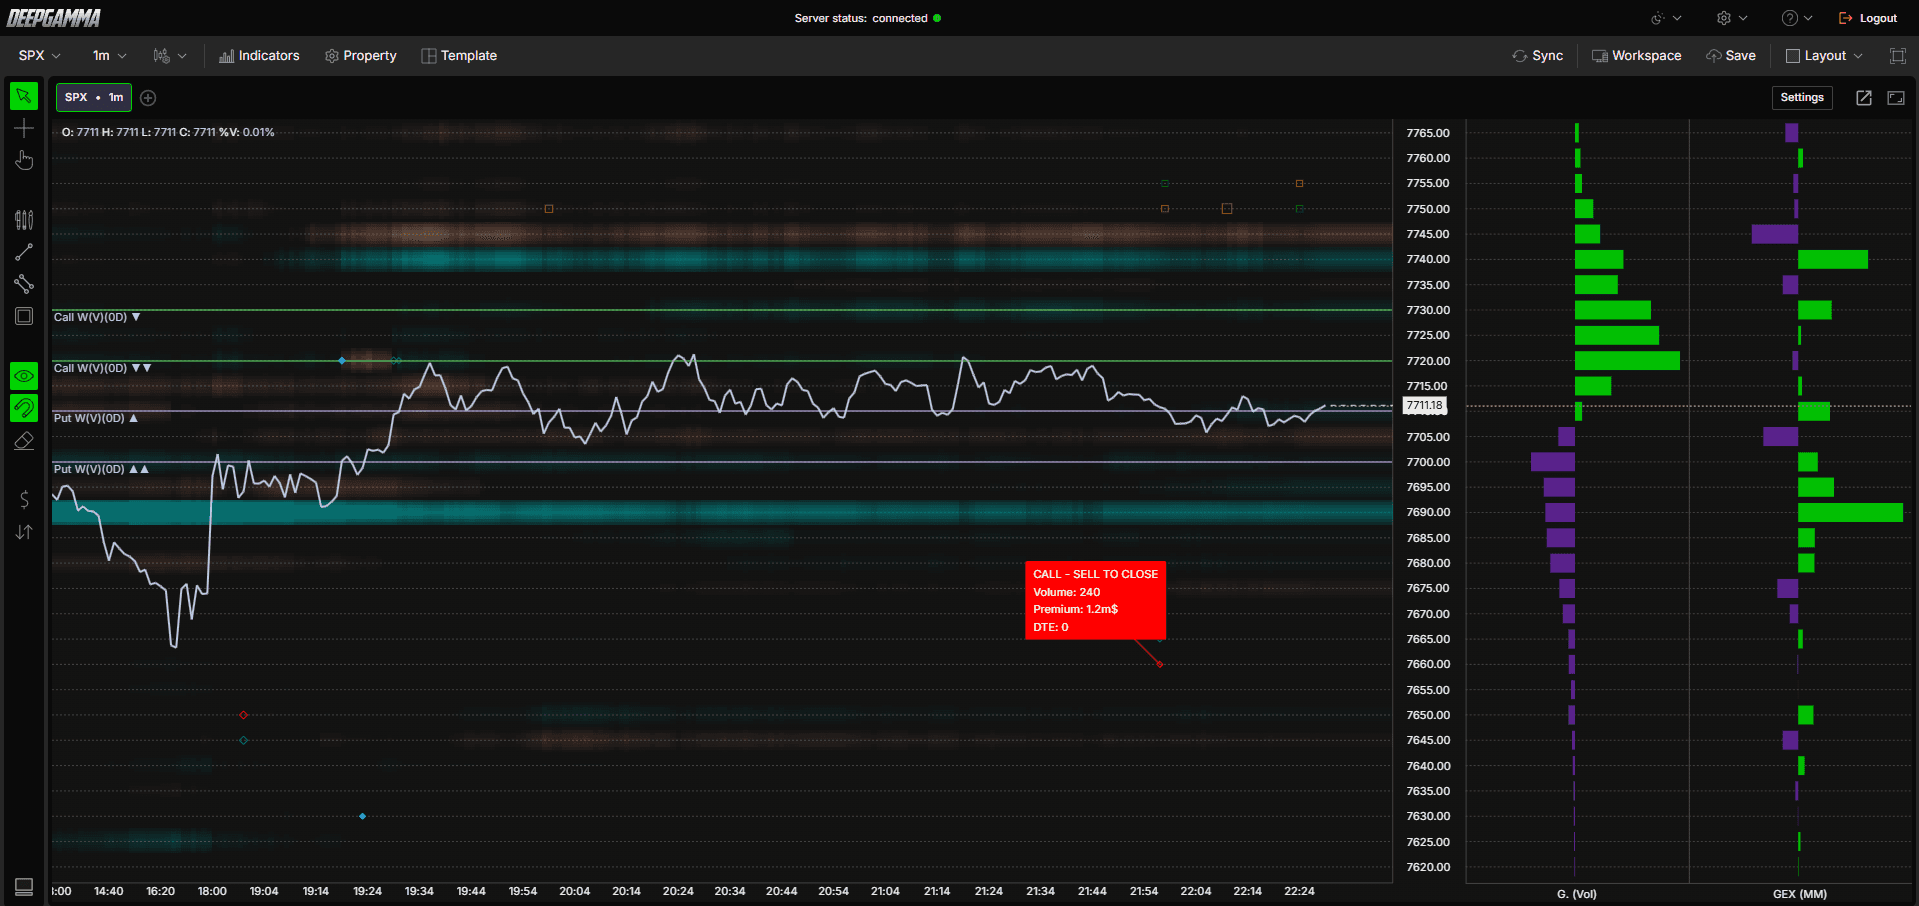The width and height of the screenshot is (1919, 906).
Task: Open the Template menu
Action: pos(459,56)
